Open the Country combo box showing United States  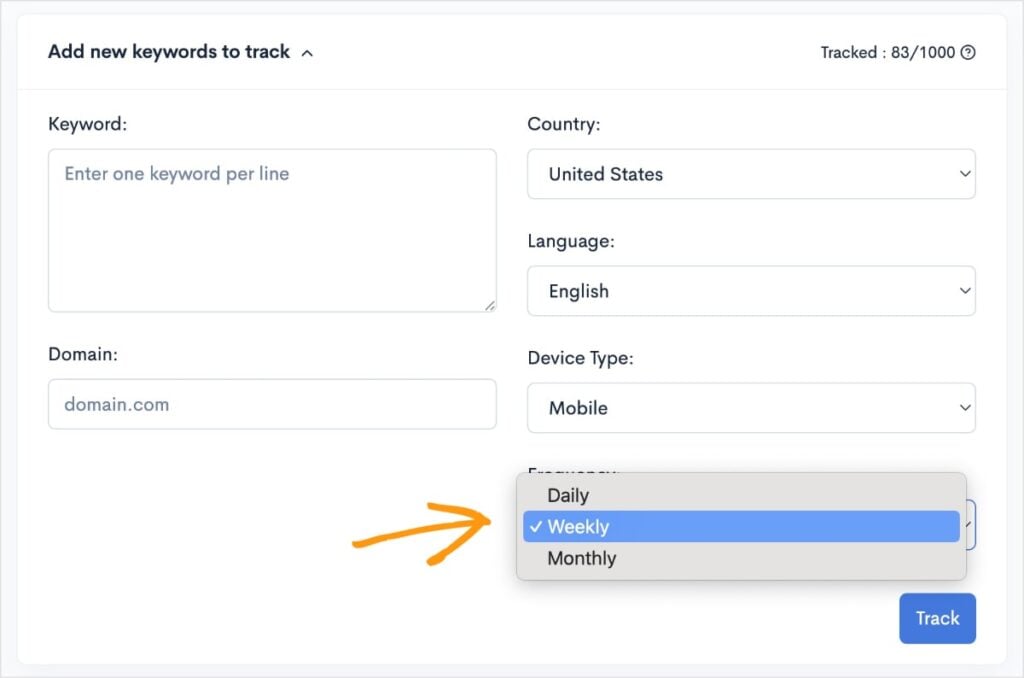(x=751, y=173)
